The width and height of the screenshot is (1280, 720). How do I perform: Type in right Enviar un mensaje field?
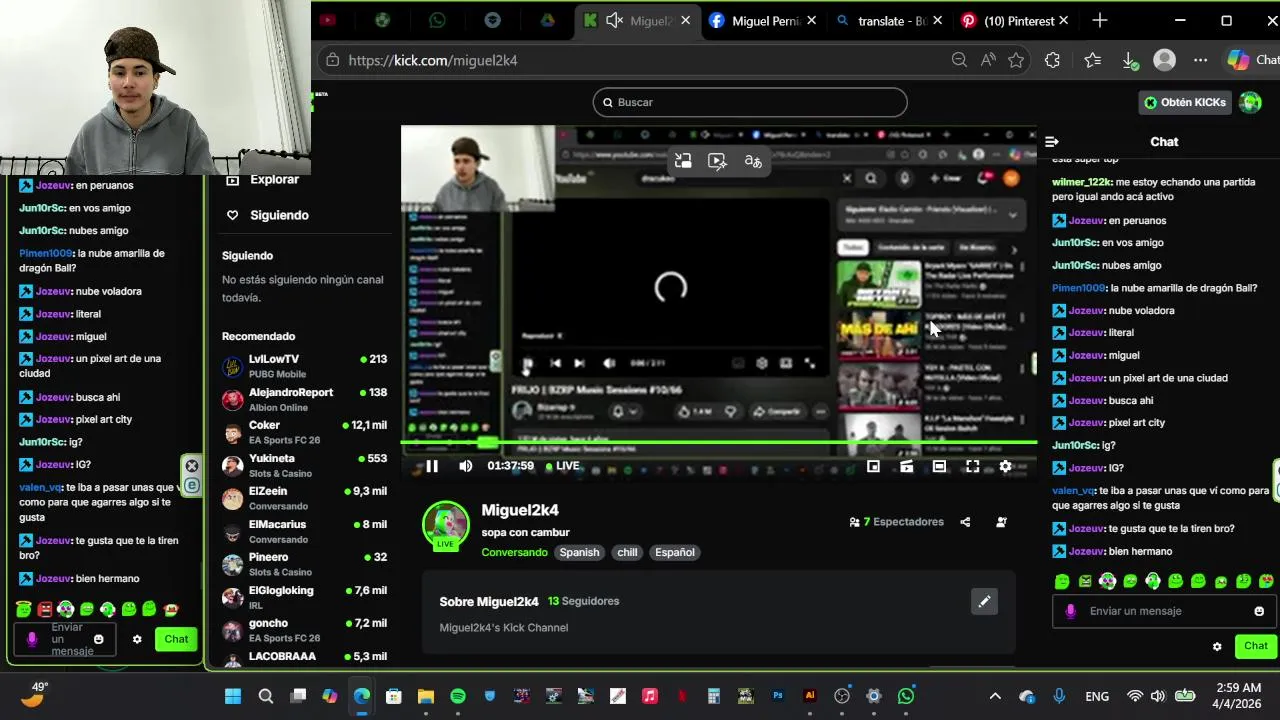tap(1165, 611)
